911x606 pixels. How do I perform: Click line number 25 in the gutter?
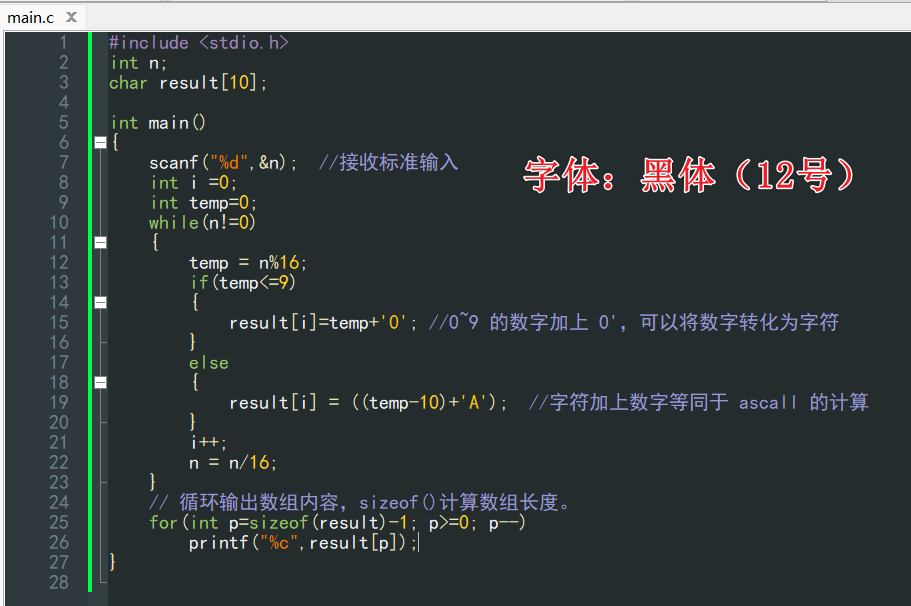pyautogui.click(x=59, y=522)
